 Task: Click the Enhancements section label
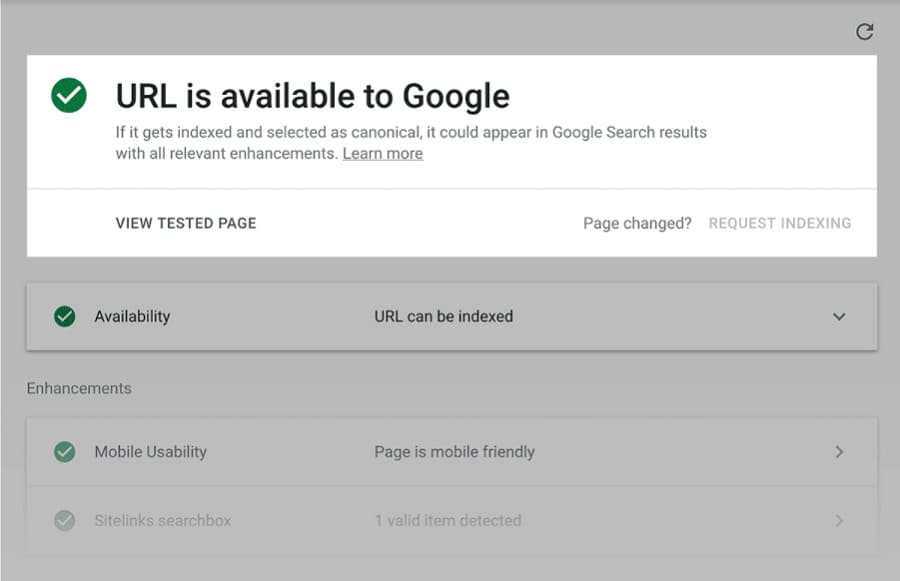click(x=78, y=388)
